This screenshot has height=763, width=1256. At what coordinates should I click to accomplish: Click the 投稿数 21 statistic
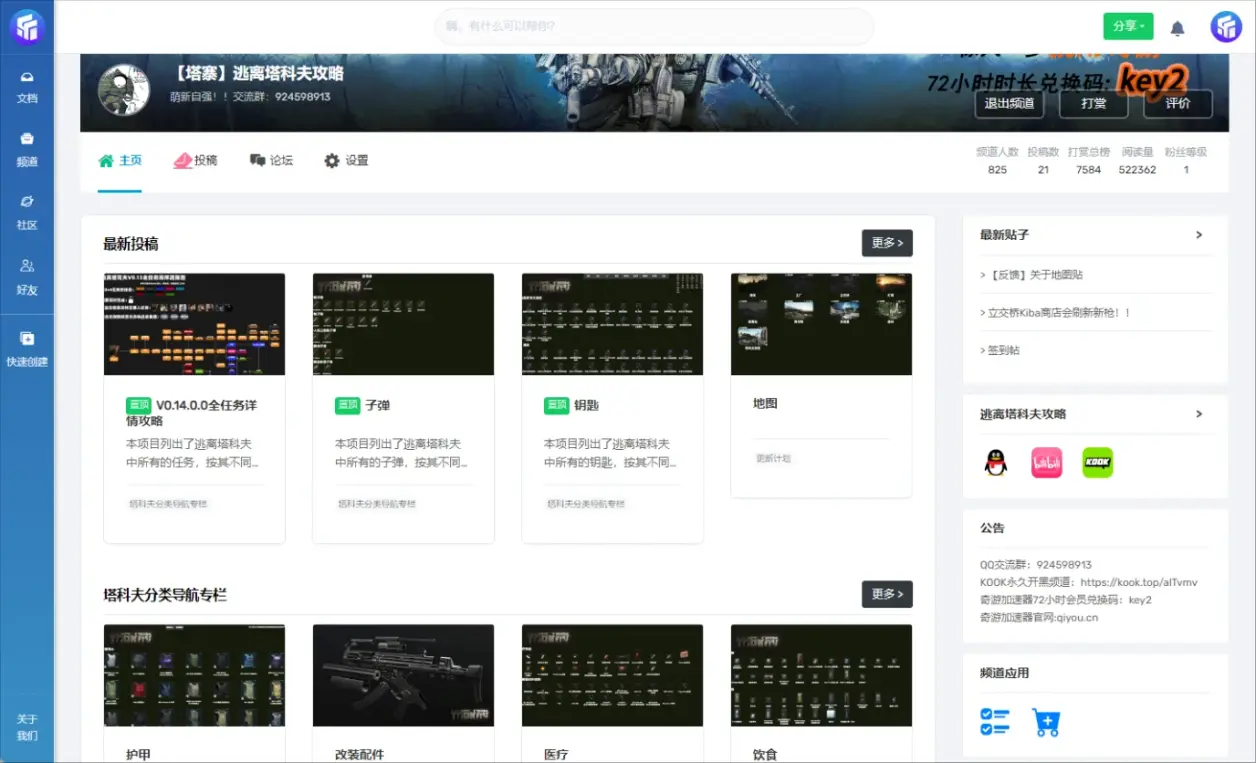[x=1043, y=161]
